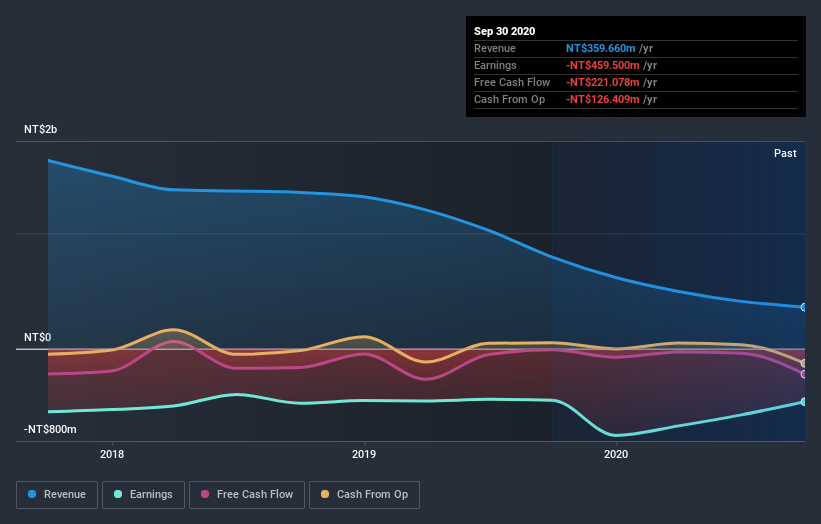Toggle the Free Cash Flow legend button
821x524 pixels.
point(247,495)
